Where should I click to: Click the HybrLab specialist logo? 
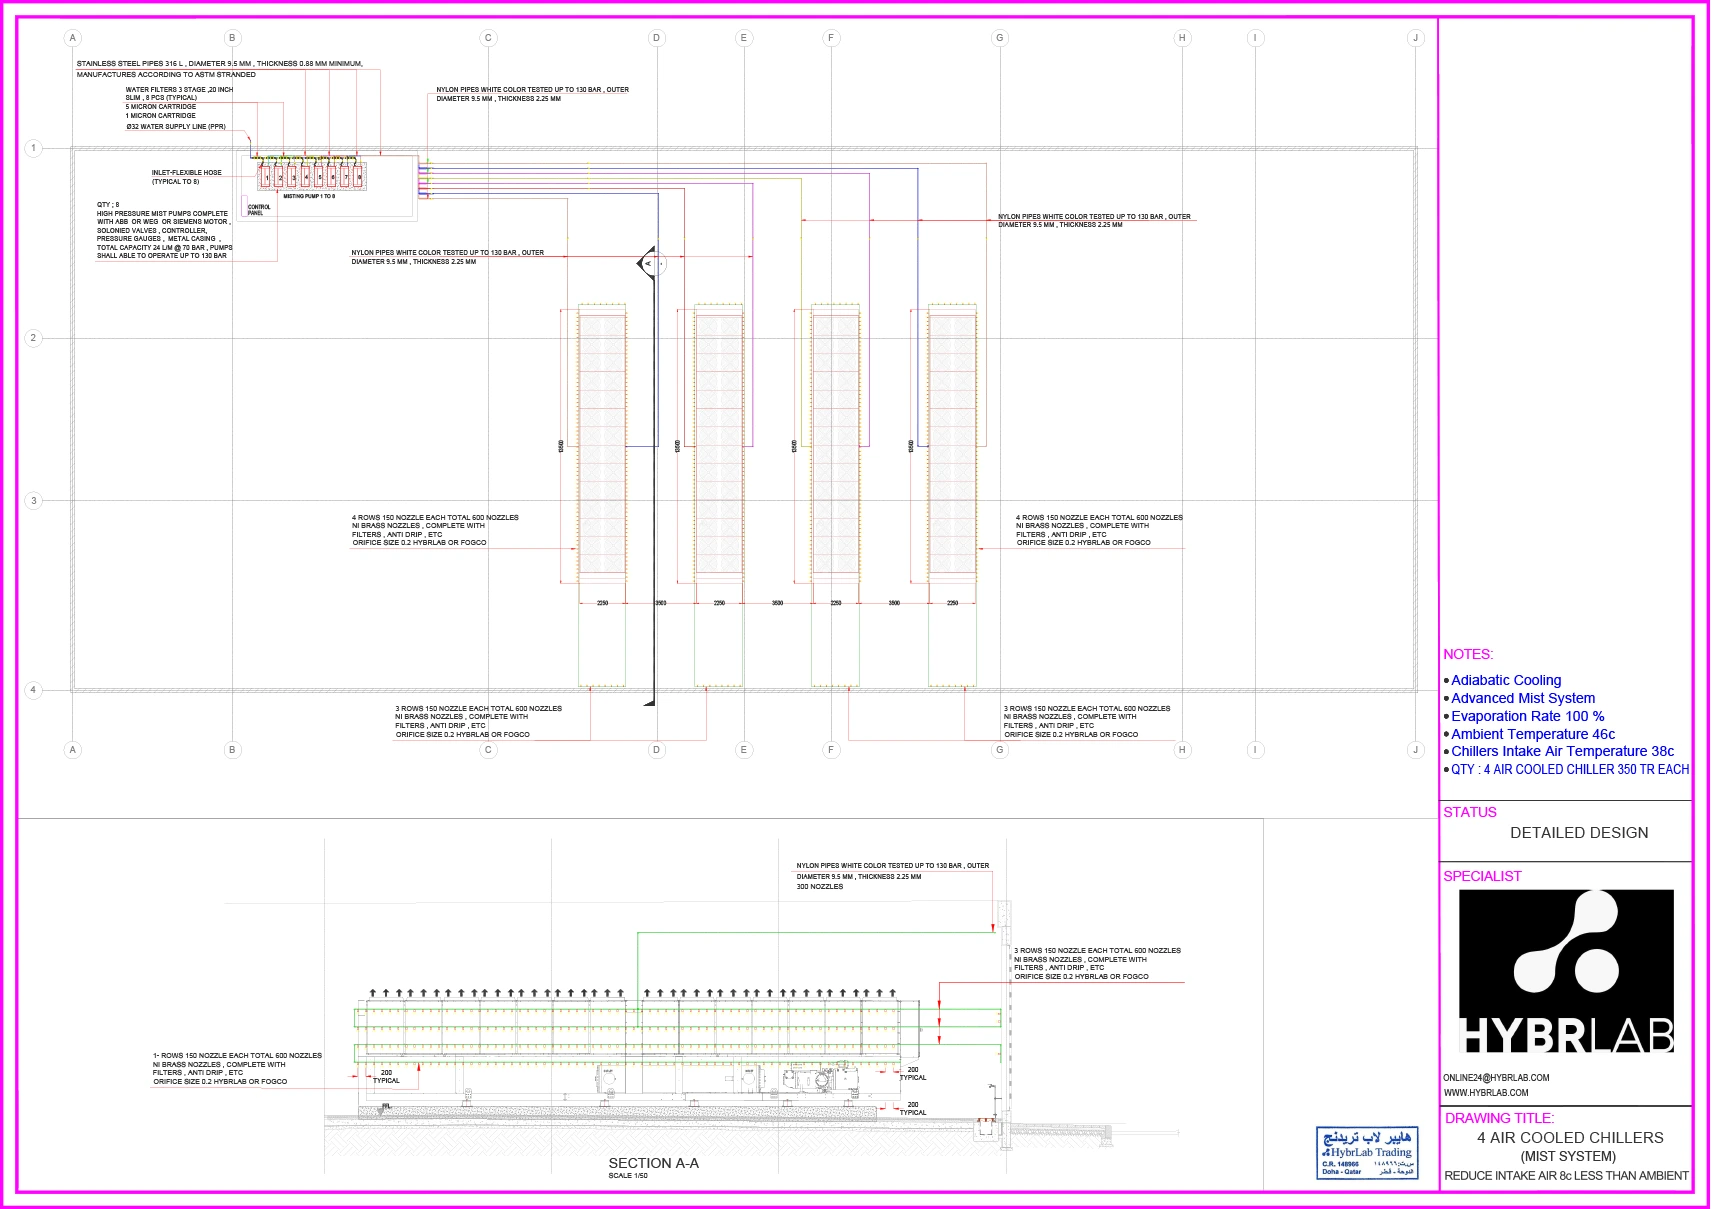1566,971
